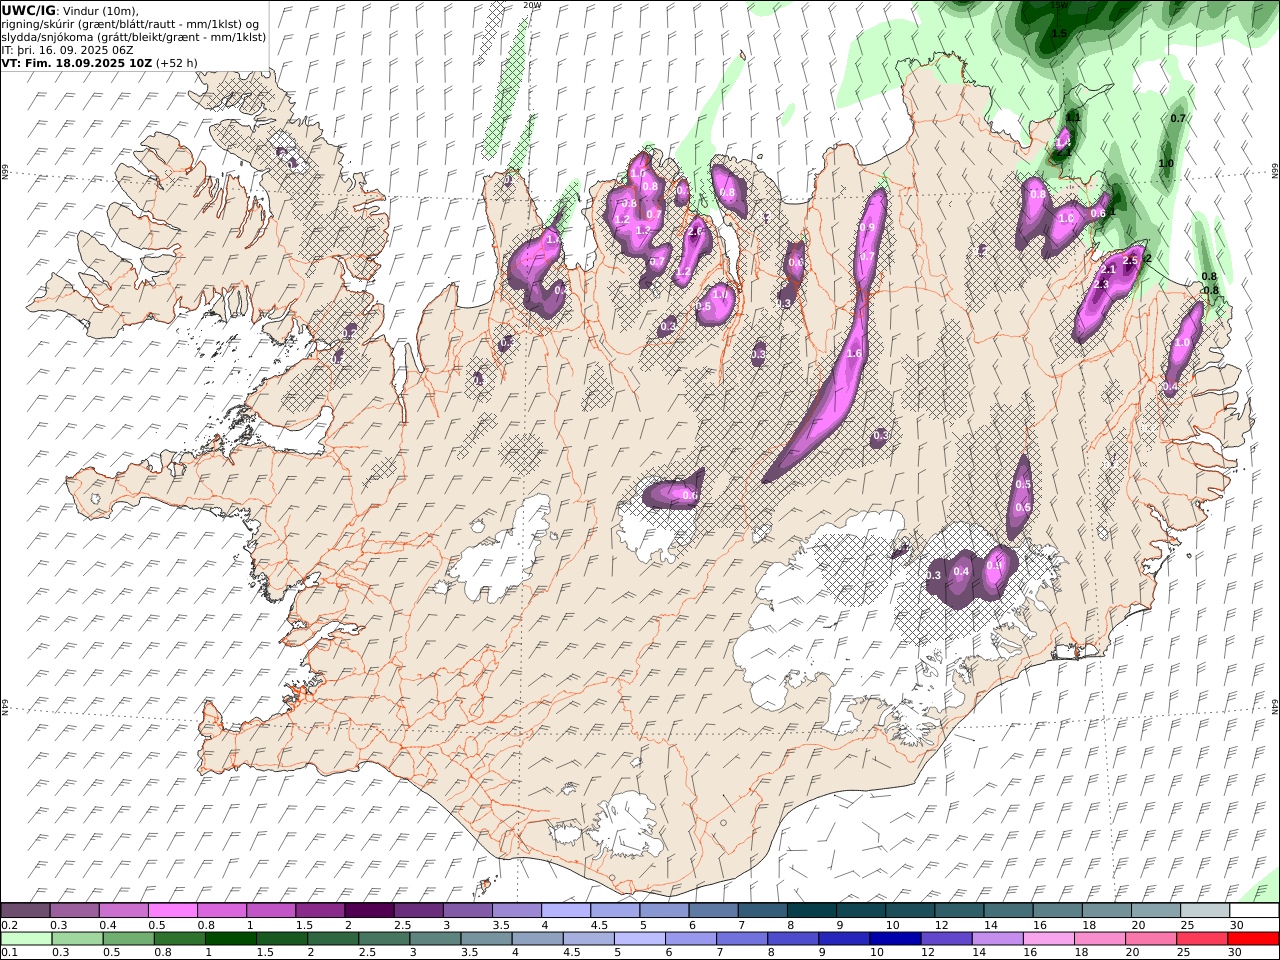Pick the rain-scale swatch starting at 9
This screenshot has height=960, width=1280.
coord(843,938)
